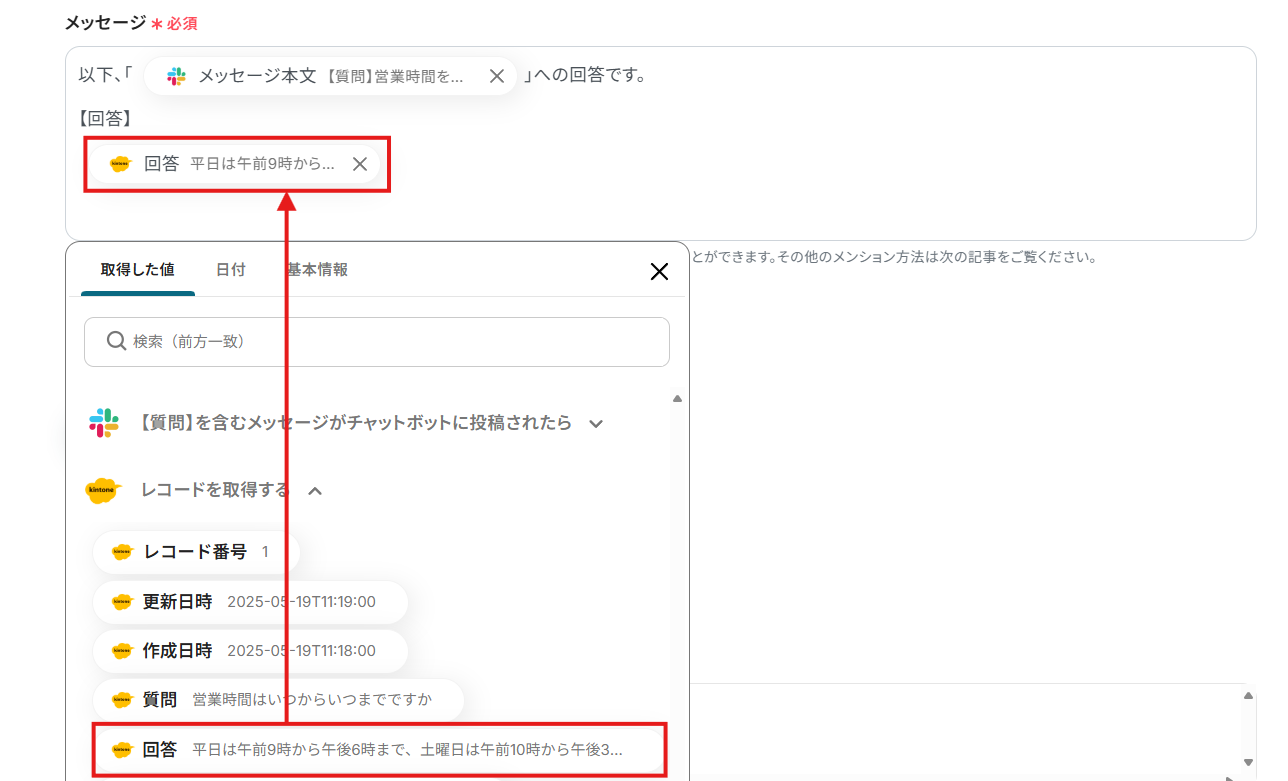Click the lower field's scroll up arrow
Image resolution: width=1288 pixels, height=781 pixels.
pos(1247,695)
